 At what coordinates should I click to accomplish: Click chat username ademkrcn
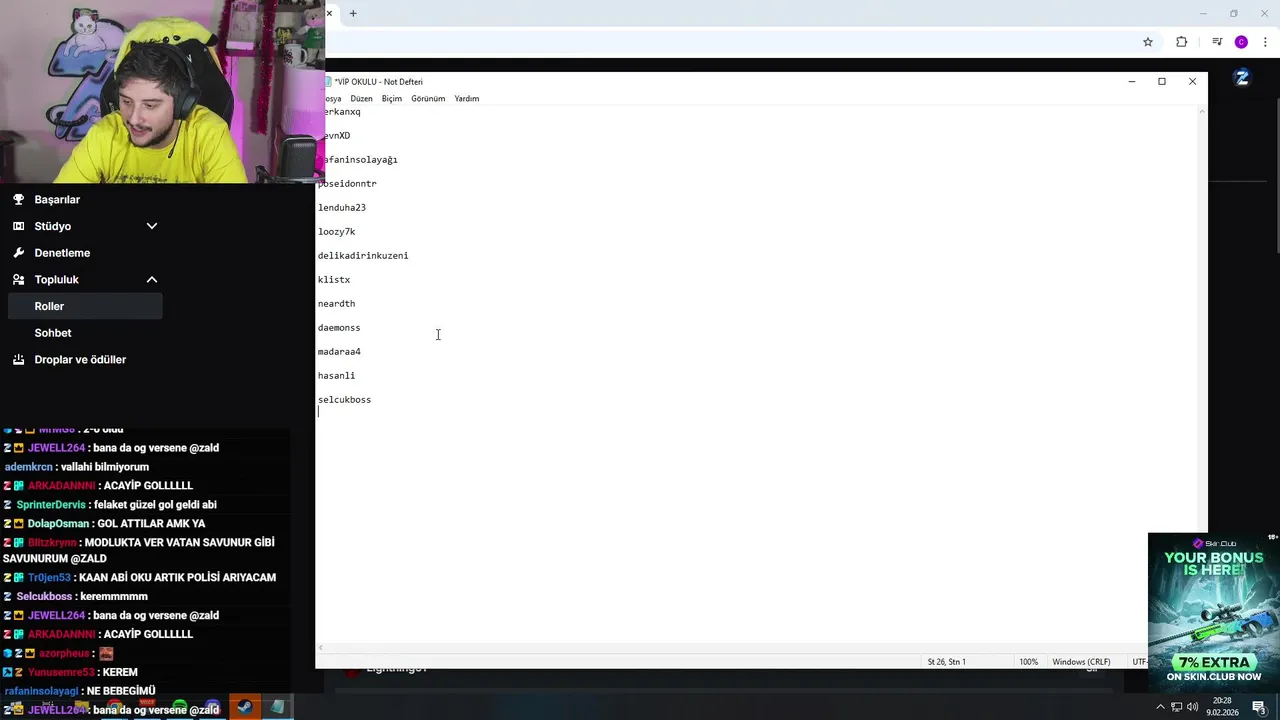[28, 467]
